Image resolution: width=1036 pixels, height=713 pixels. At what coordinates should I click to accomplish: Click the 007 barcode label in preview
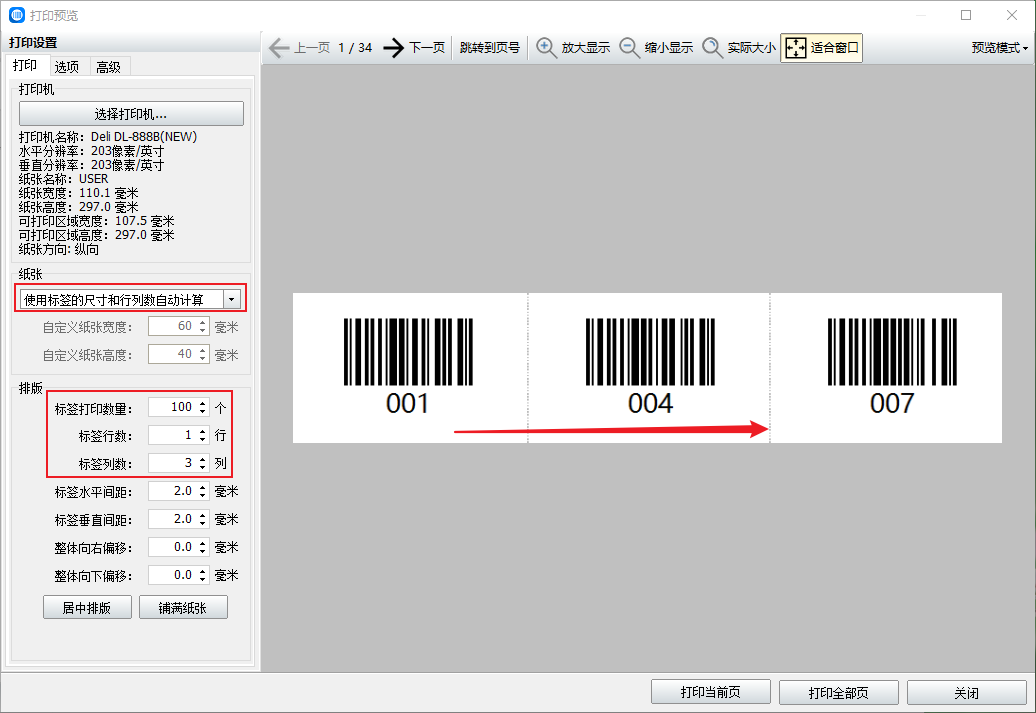click(892, 367)
